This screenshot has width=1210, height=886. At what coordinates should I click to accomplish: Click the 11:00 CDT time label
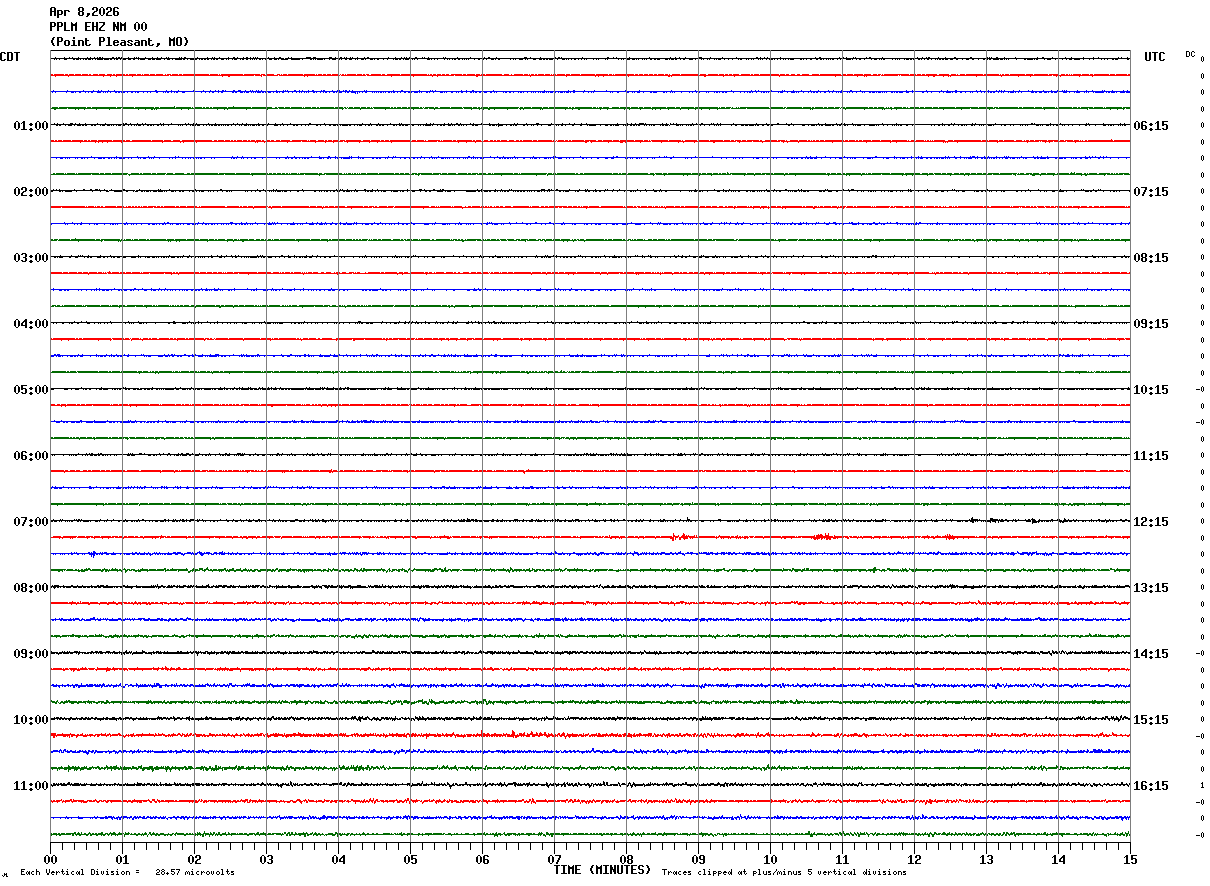(31, 786)
